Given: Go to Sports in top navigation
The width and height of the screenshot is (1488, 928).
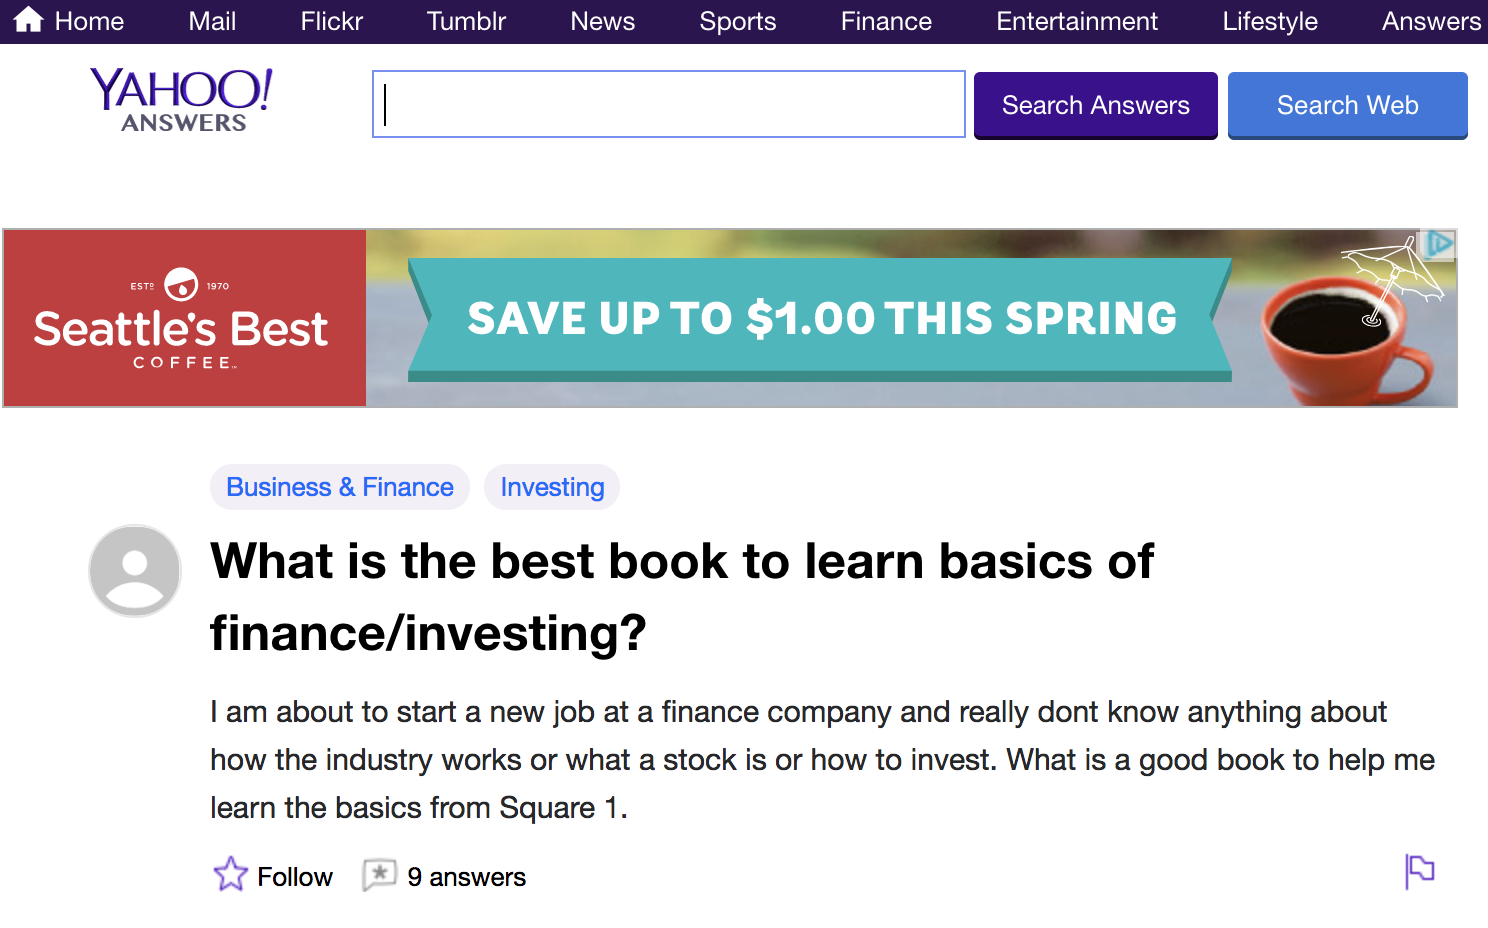Looking at the screenshot, I should (x=737, y=21).
